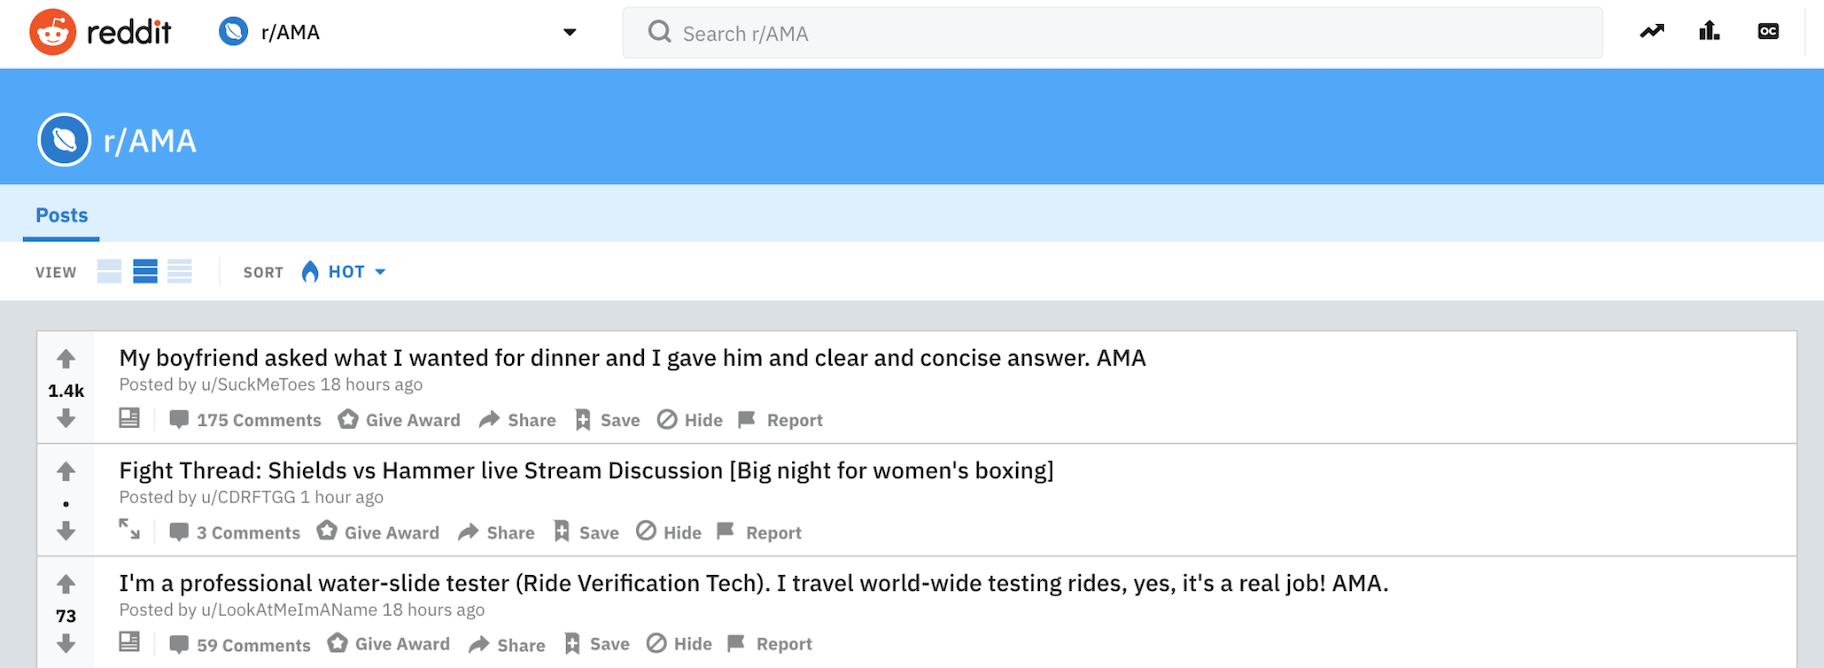This screenshot has width=1824, height=668.
Task: Open 175 Comments on the dinner post
Action: [246, 420]
